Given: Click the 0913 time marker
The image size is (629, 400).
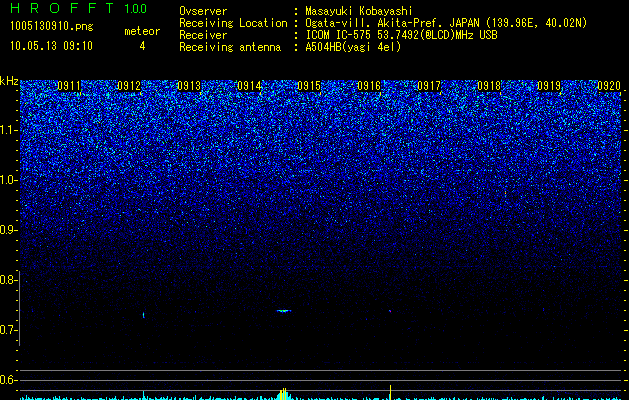Looking at the screenshot, I should [x=189, y=86].
